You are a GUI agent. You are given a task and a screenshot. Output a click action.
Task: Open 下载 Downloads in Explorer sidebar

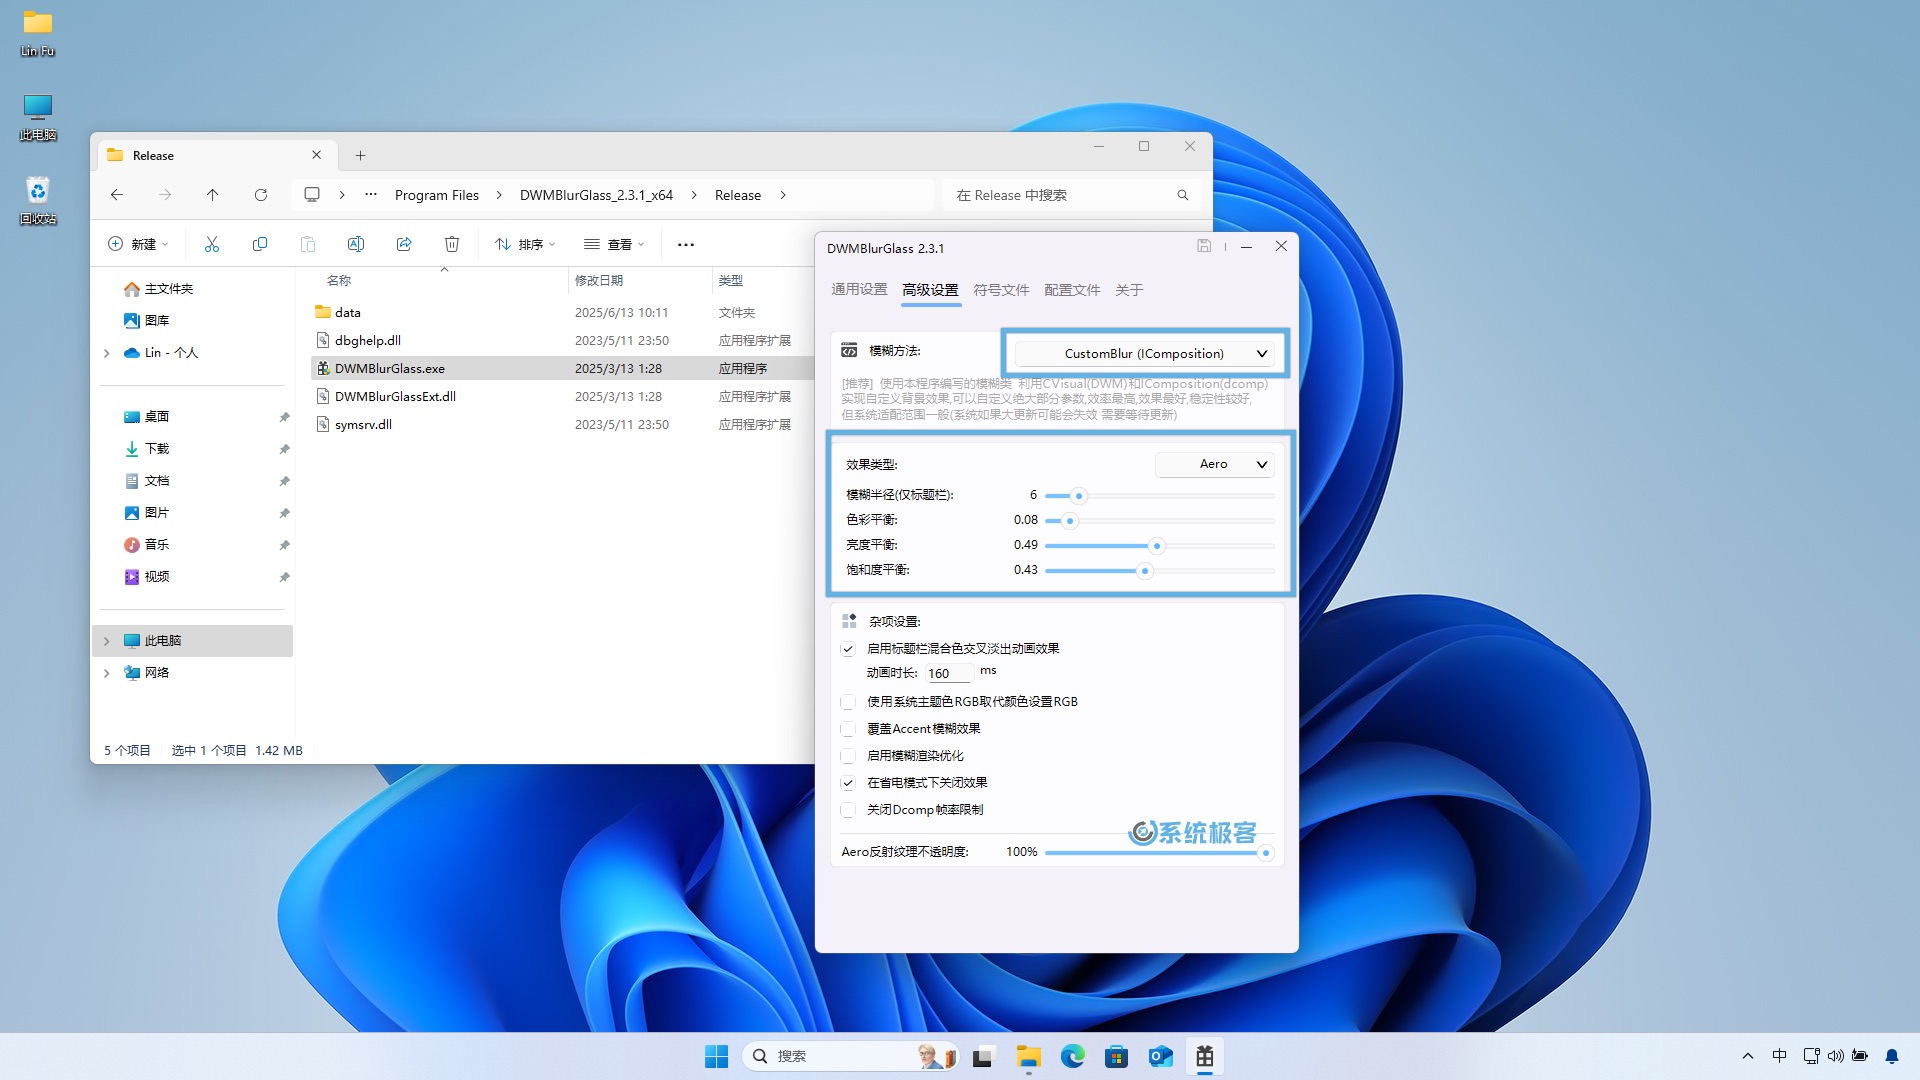pyautogui.click(x=157, y=449)
